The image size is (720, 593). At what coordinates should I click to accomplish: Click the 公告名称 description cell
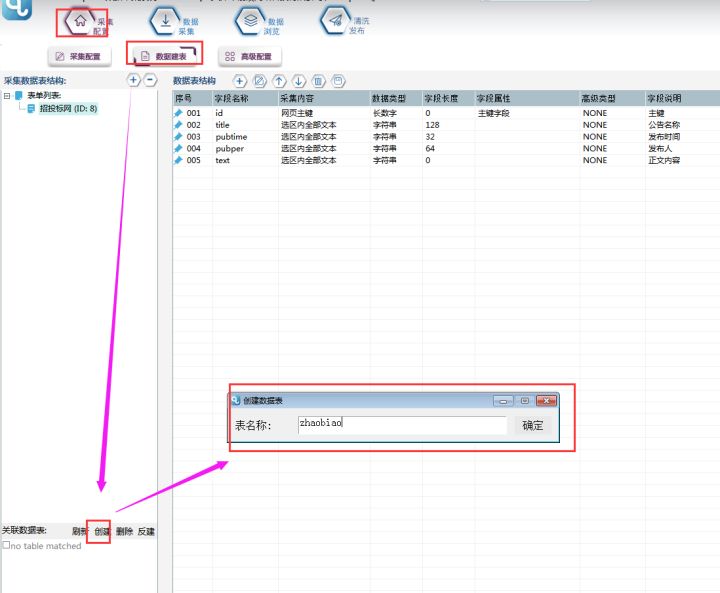tap(664, 125)
